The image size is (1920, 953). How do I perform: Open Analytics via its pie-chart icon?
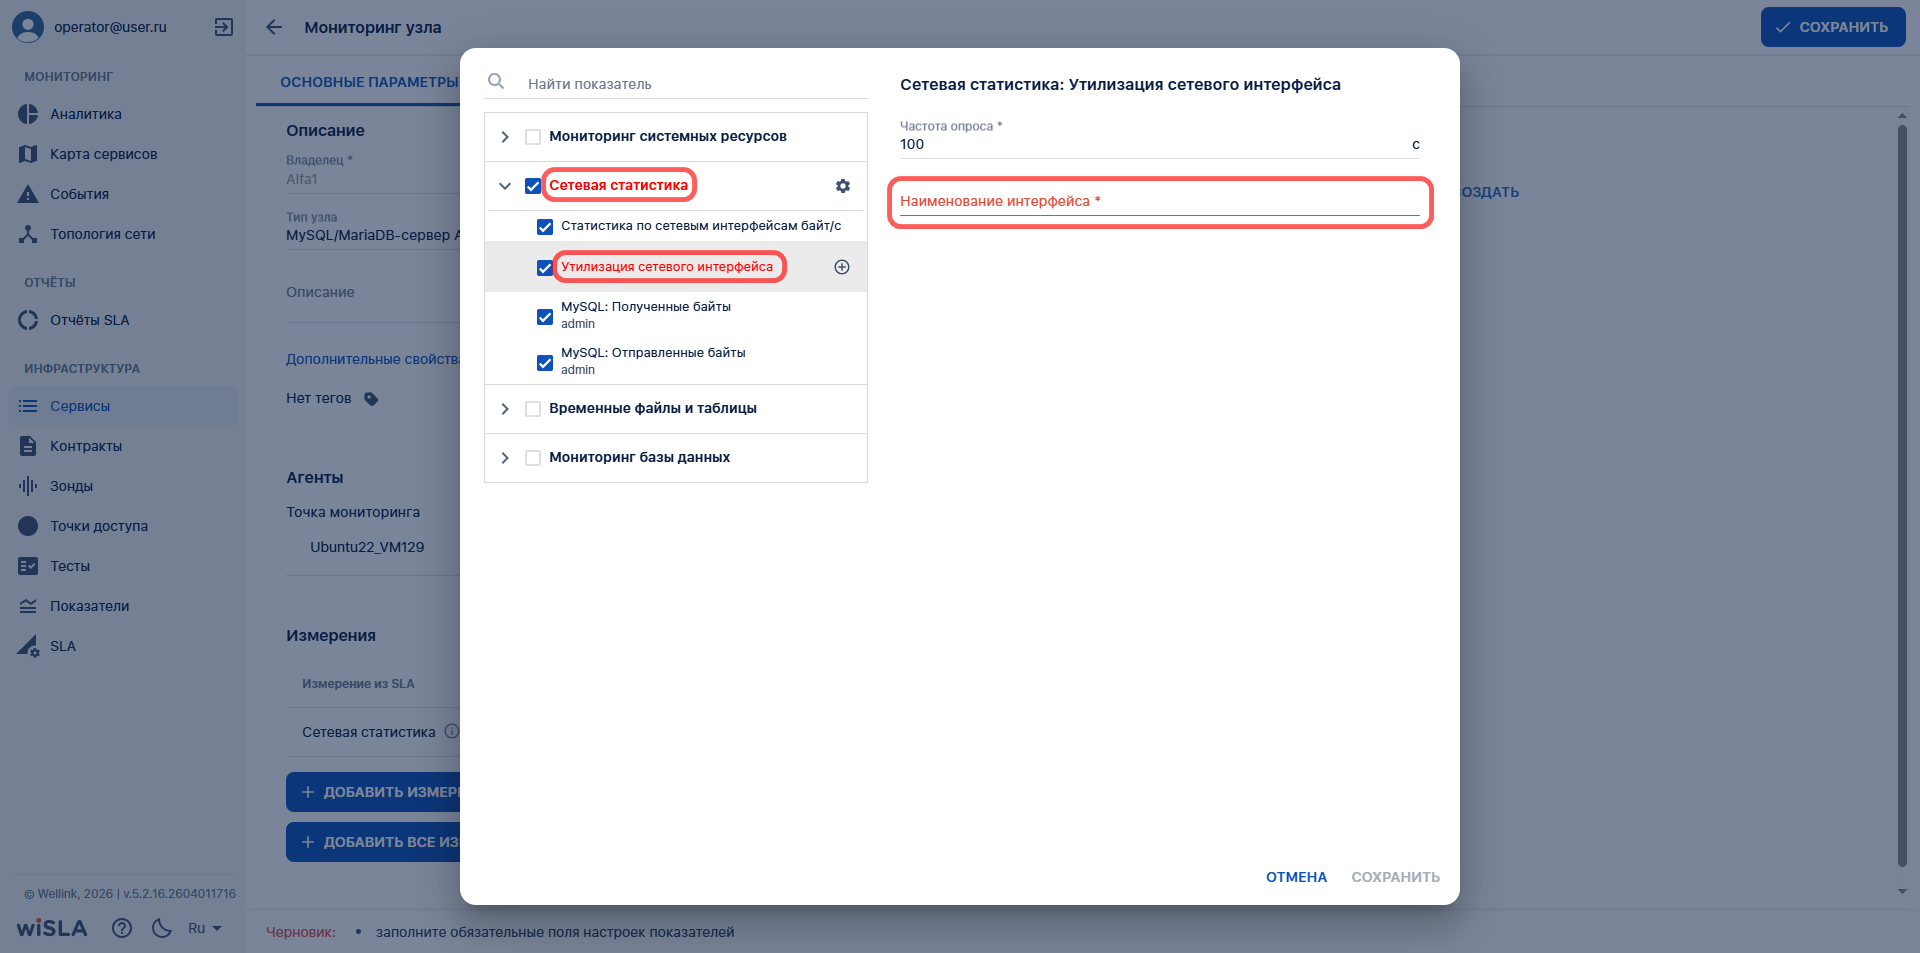(28, 114)
